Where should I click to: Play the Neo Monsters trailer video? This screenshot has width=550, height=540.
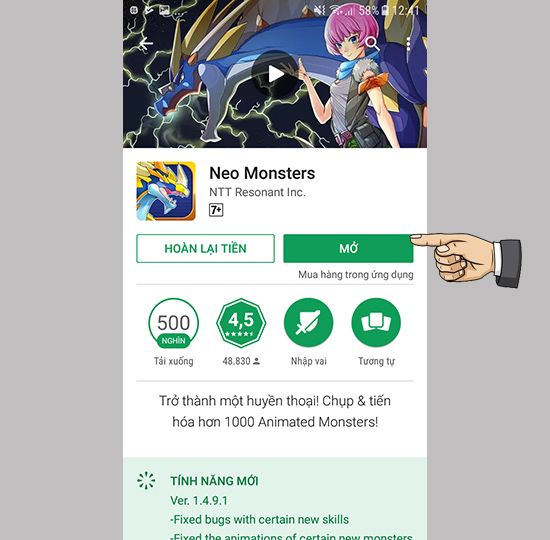point(275,74)
